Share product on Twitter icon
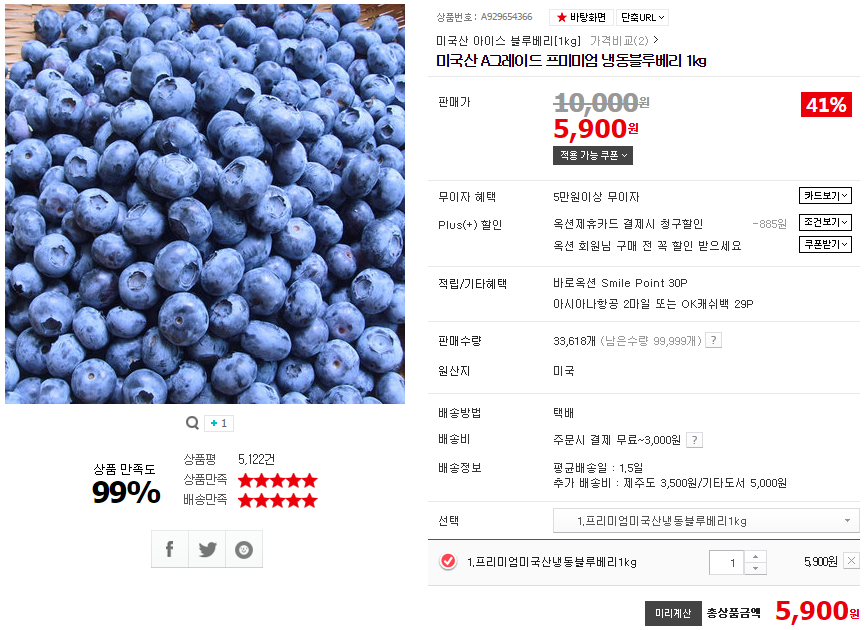867x630 pixels. [207, 549]
